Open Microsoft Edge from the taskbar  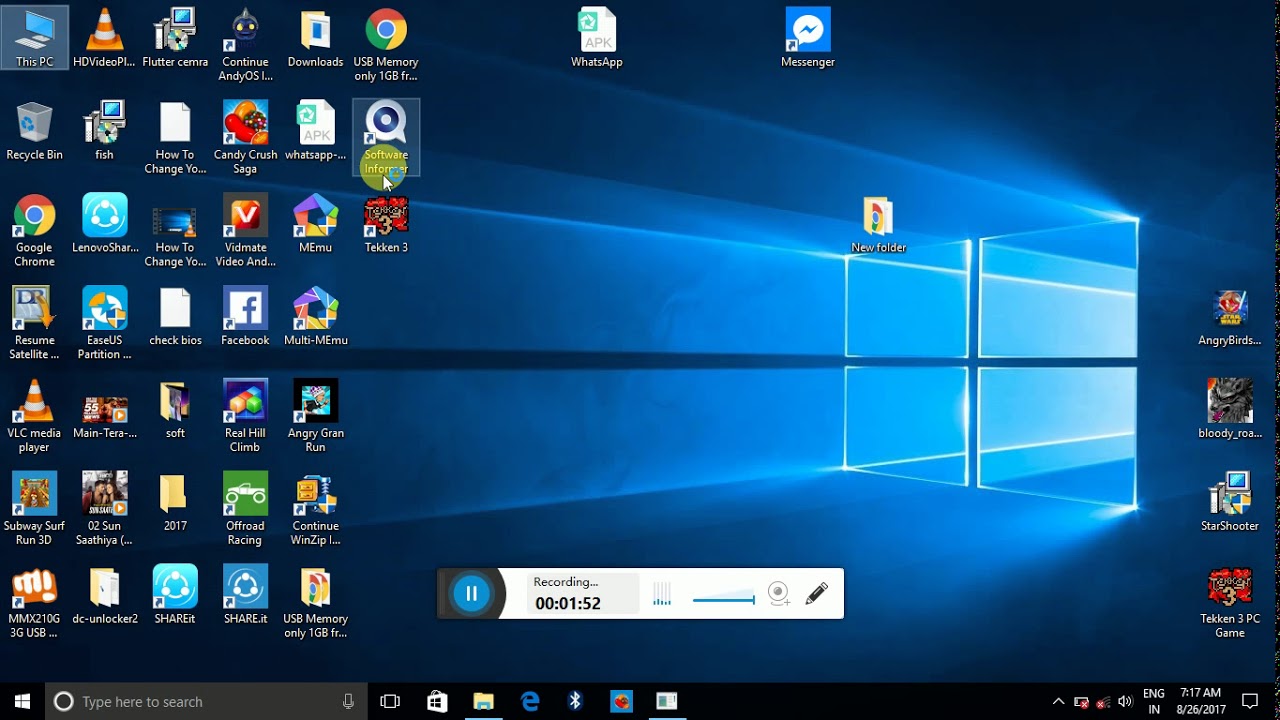[x=530, y=701]
